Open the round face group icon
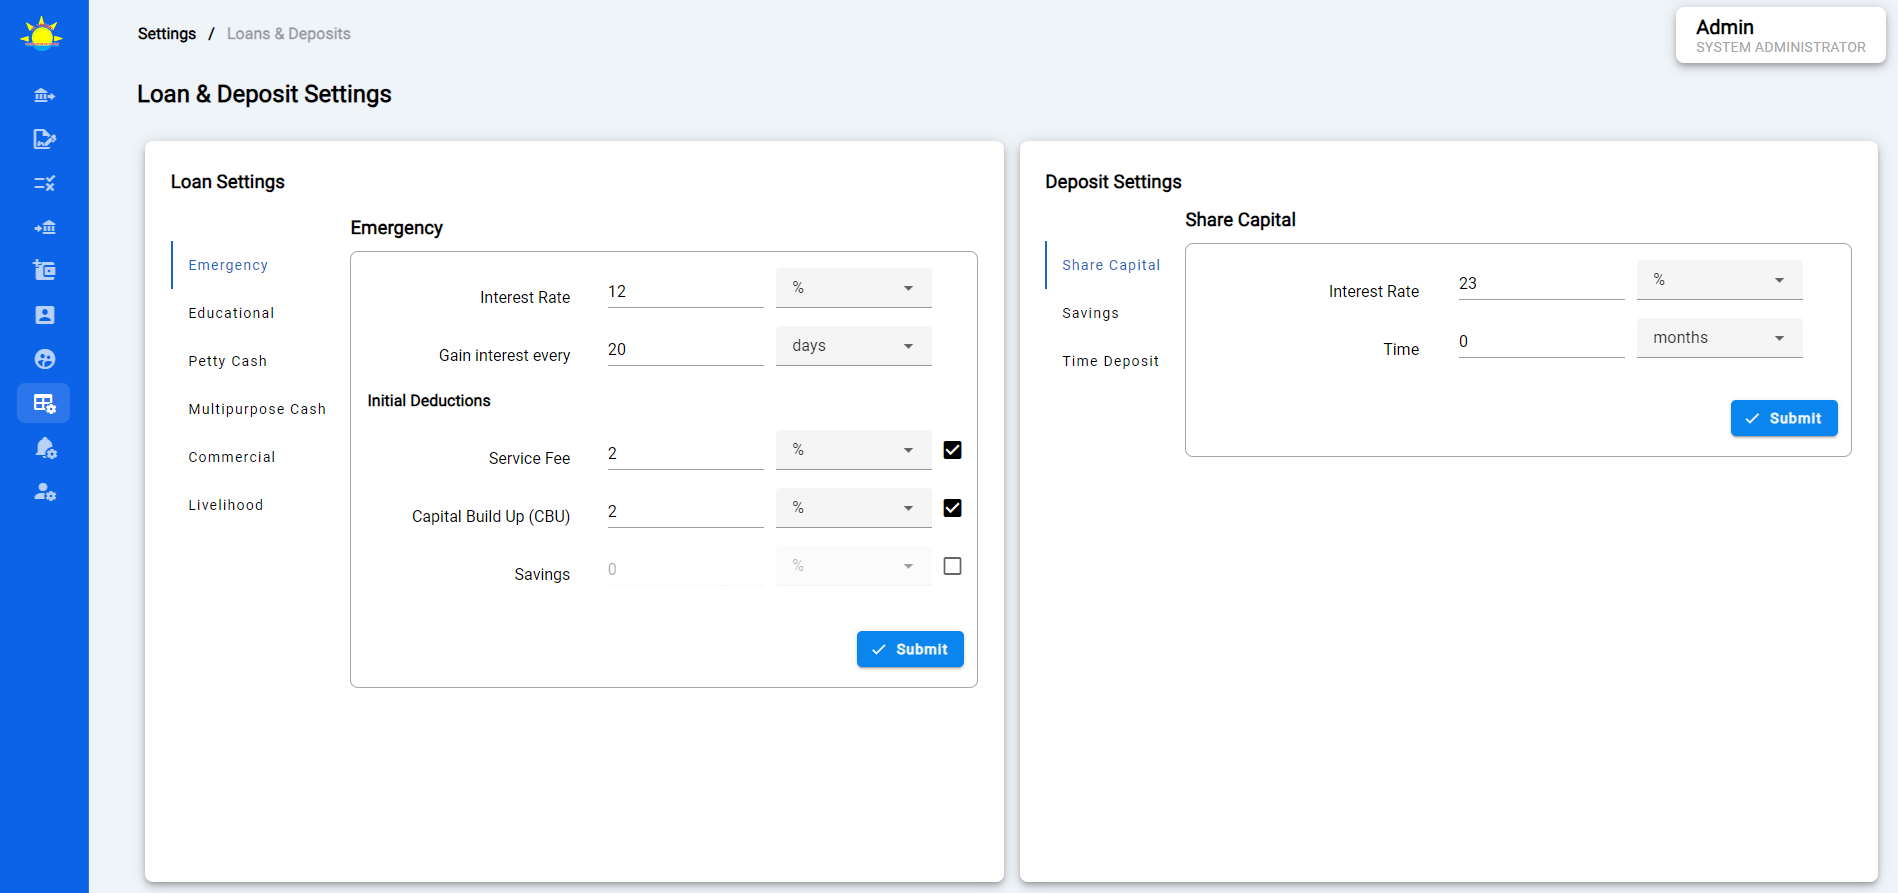The height and width of the screenshot is (893, 1898). pyautogui.click(x=44, y=359)
